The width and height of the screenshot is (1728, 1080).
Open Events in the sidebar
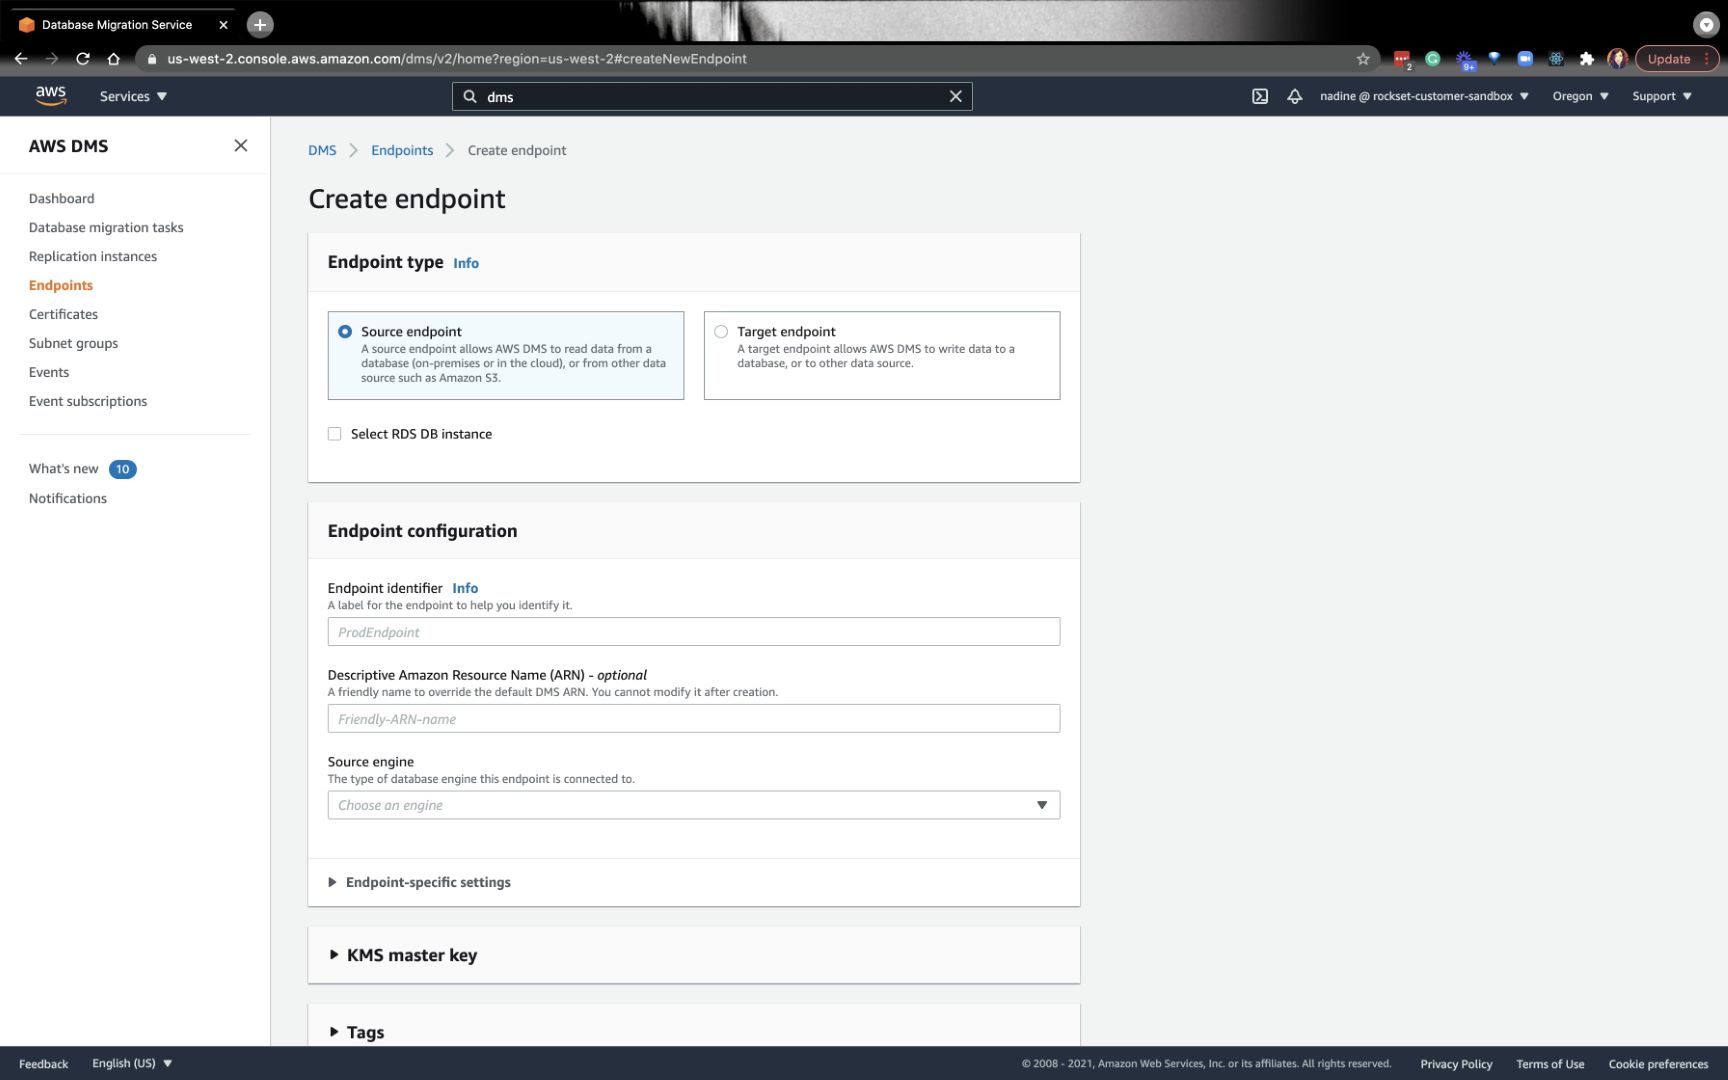pos(49,373)
